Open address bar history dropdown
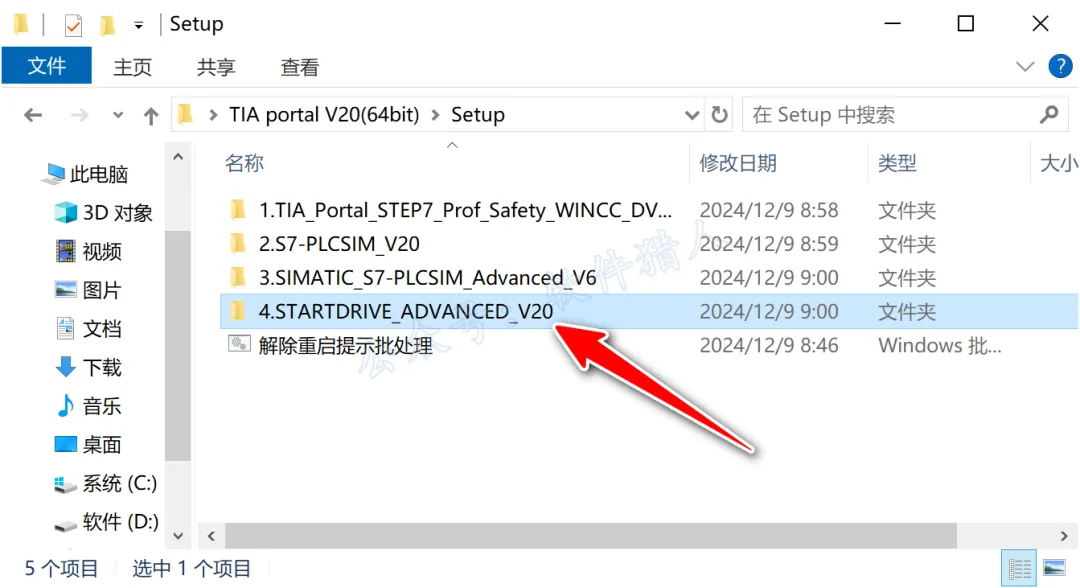 [692, 115]
